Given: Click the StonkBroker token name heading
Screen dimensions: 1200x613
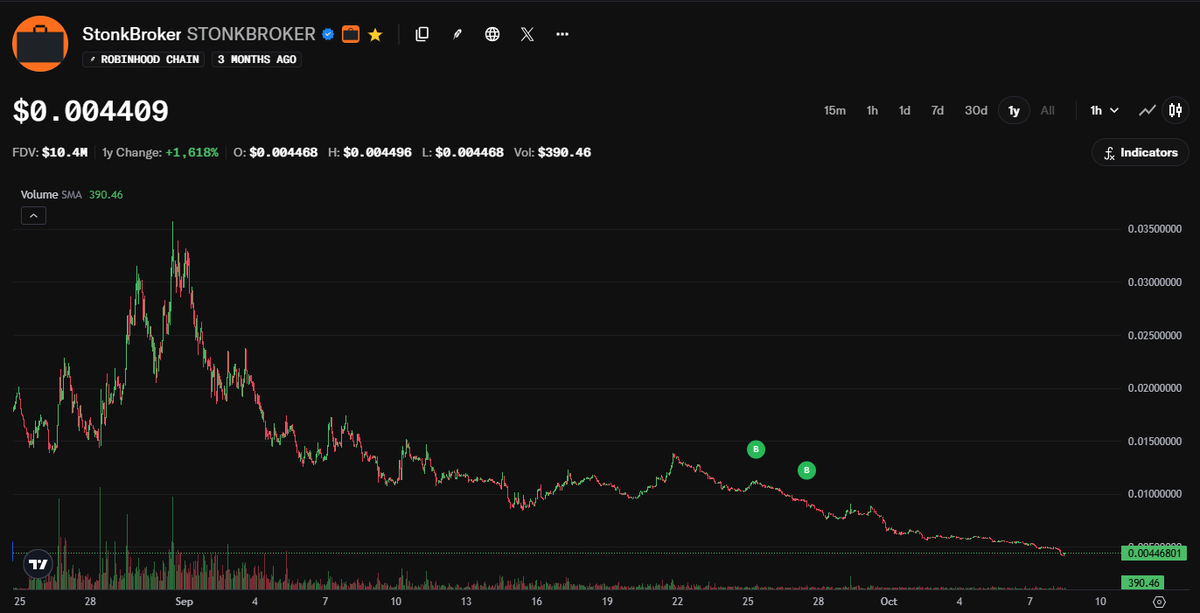Looking at the screenshot, I should [132, 34].
